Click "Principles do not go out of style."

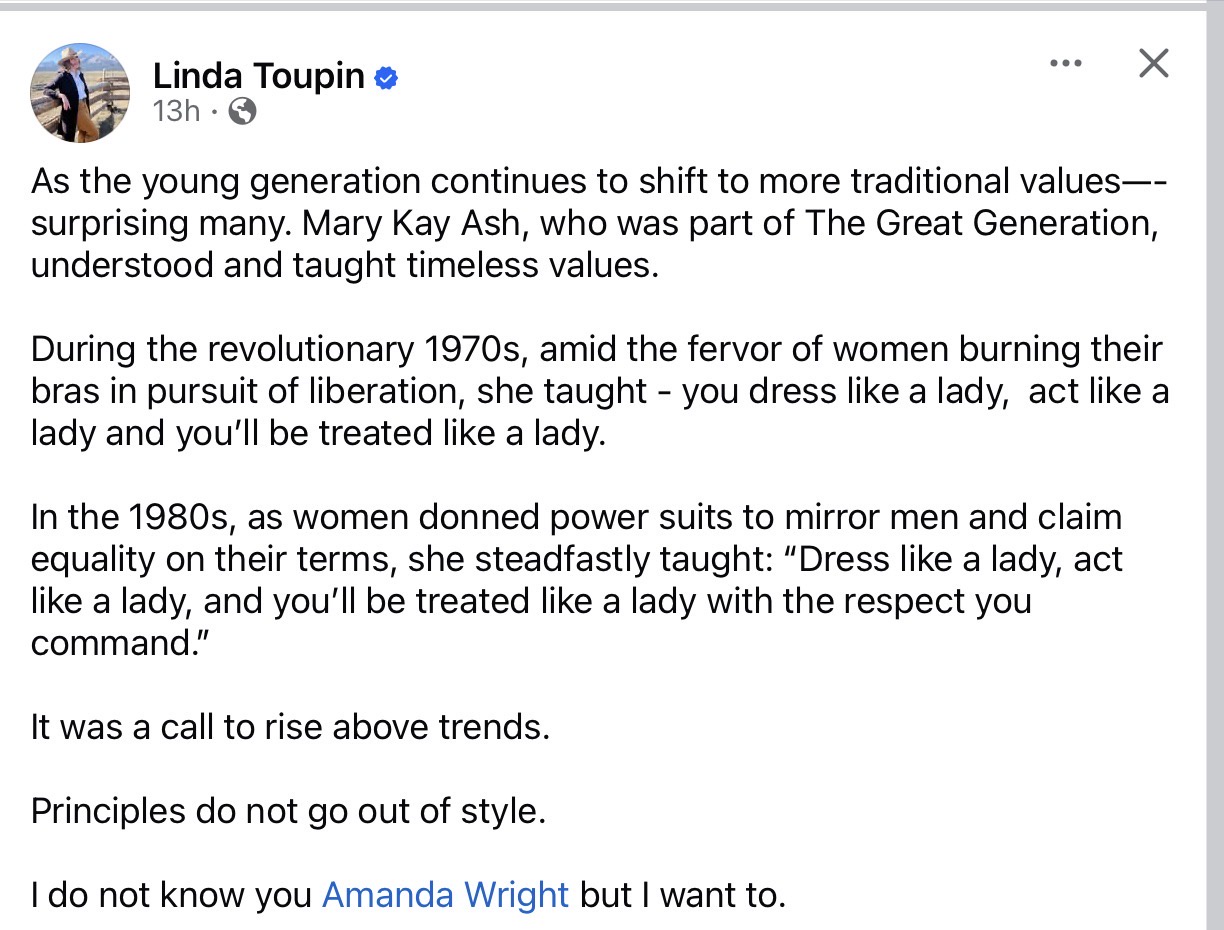coord(288,810)
